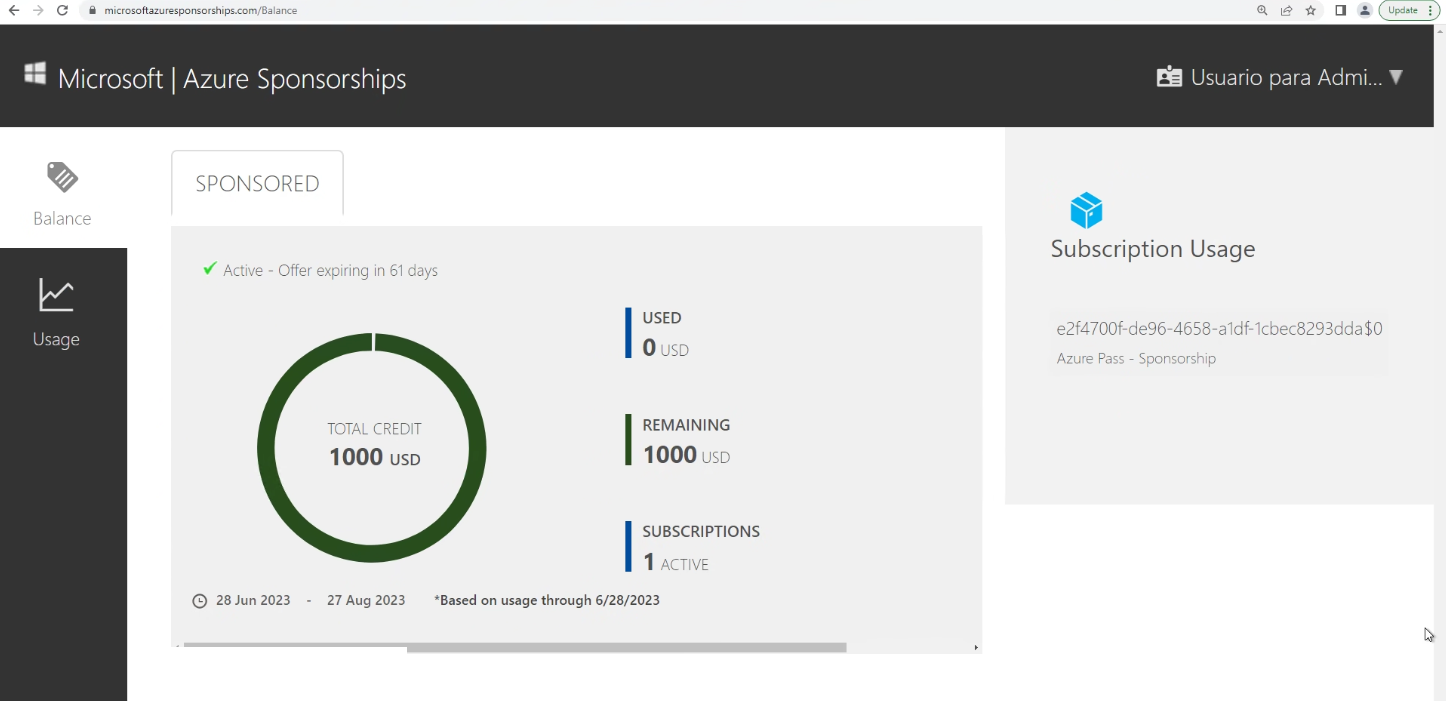Open the bookmark star in the browser toolbar
Screen dimensions: 1446x701
tap(1311, 11)
